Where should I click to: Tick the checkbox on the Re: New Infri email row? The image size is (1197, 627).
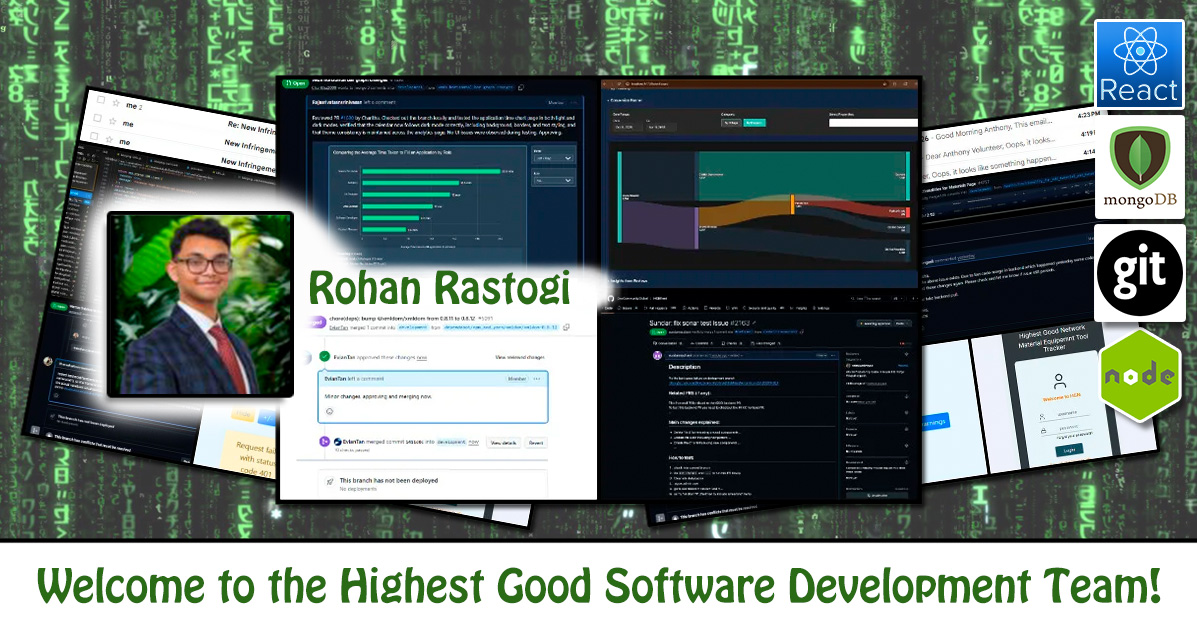tap(97, 118)
